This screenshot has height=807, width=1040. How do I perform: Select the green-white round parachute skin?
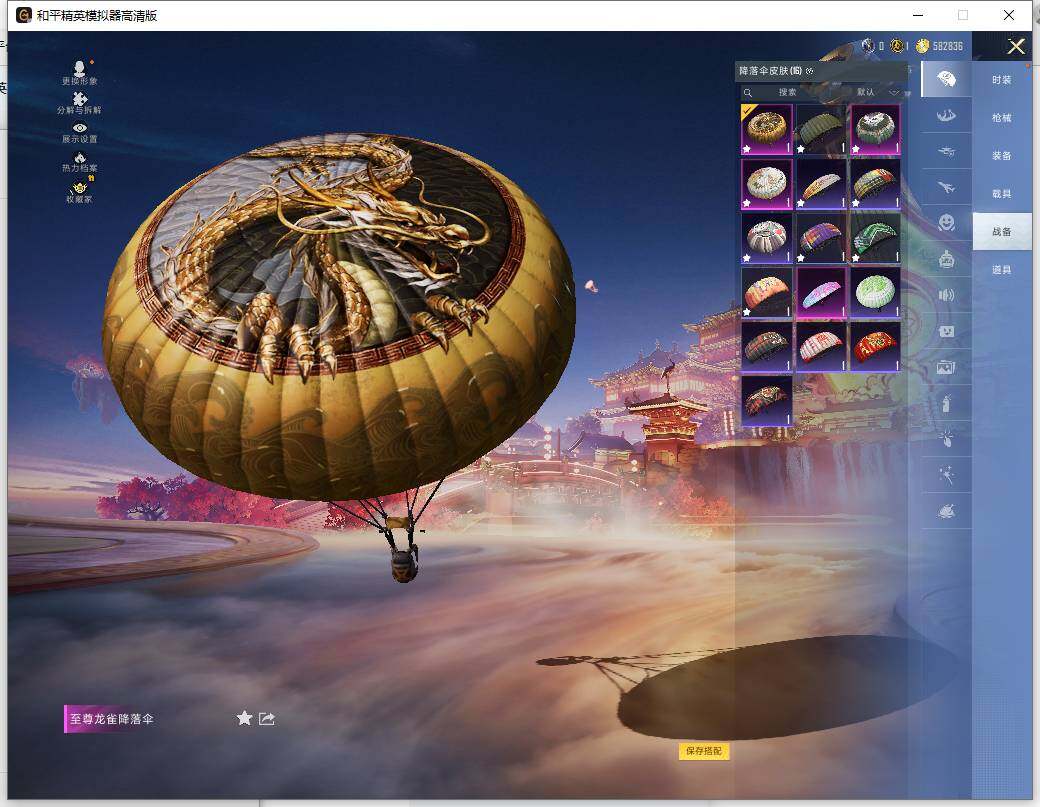pos(876,129)
